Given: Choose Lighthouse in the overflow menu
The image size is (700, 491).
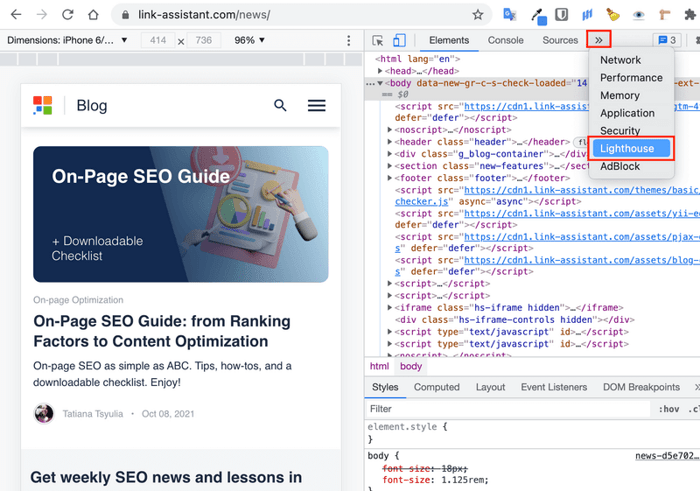Looking at the screenshot, I should tap(631, 149).
